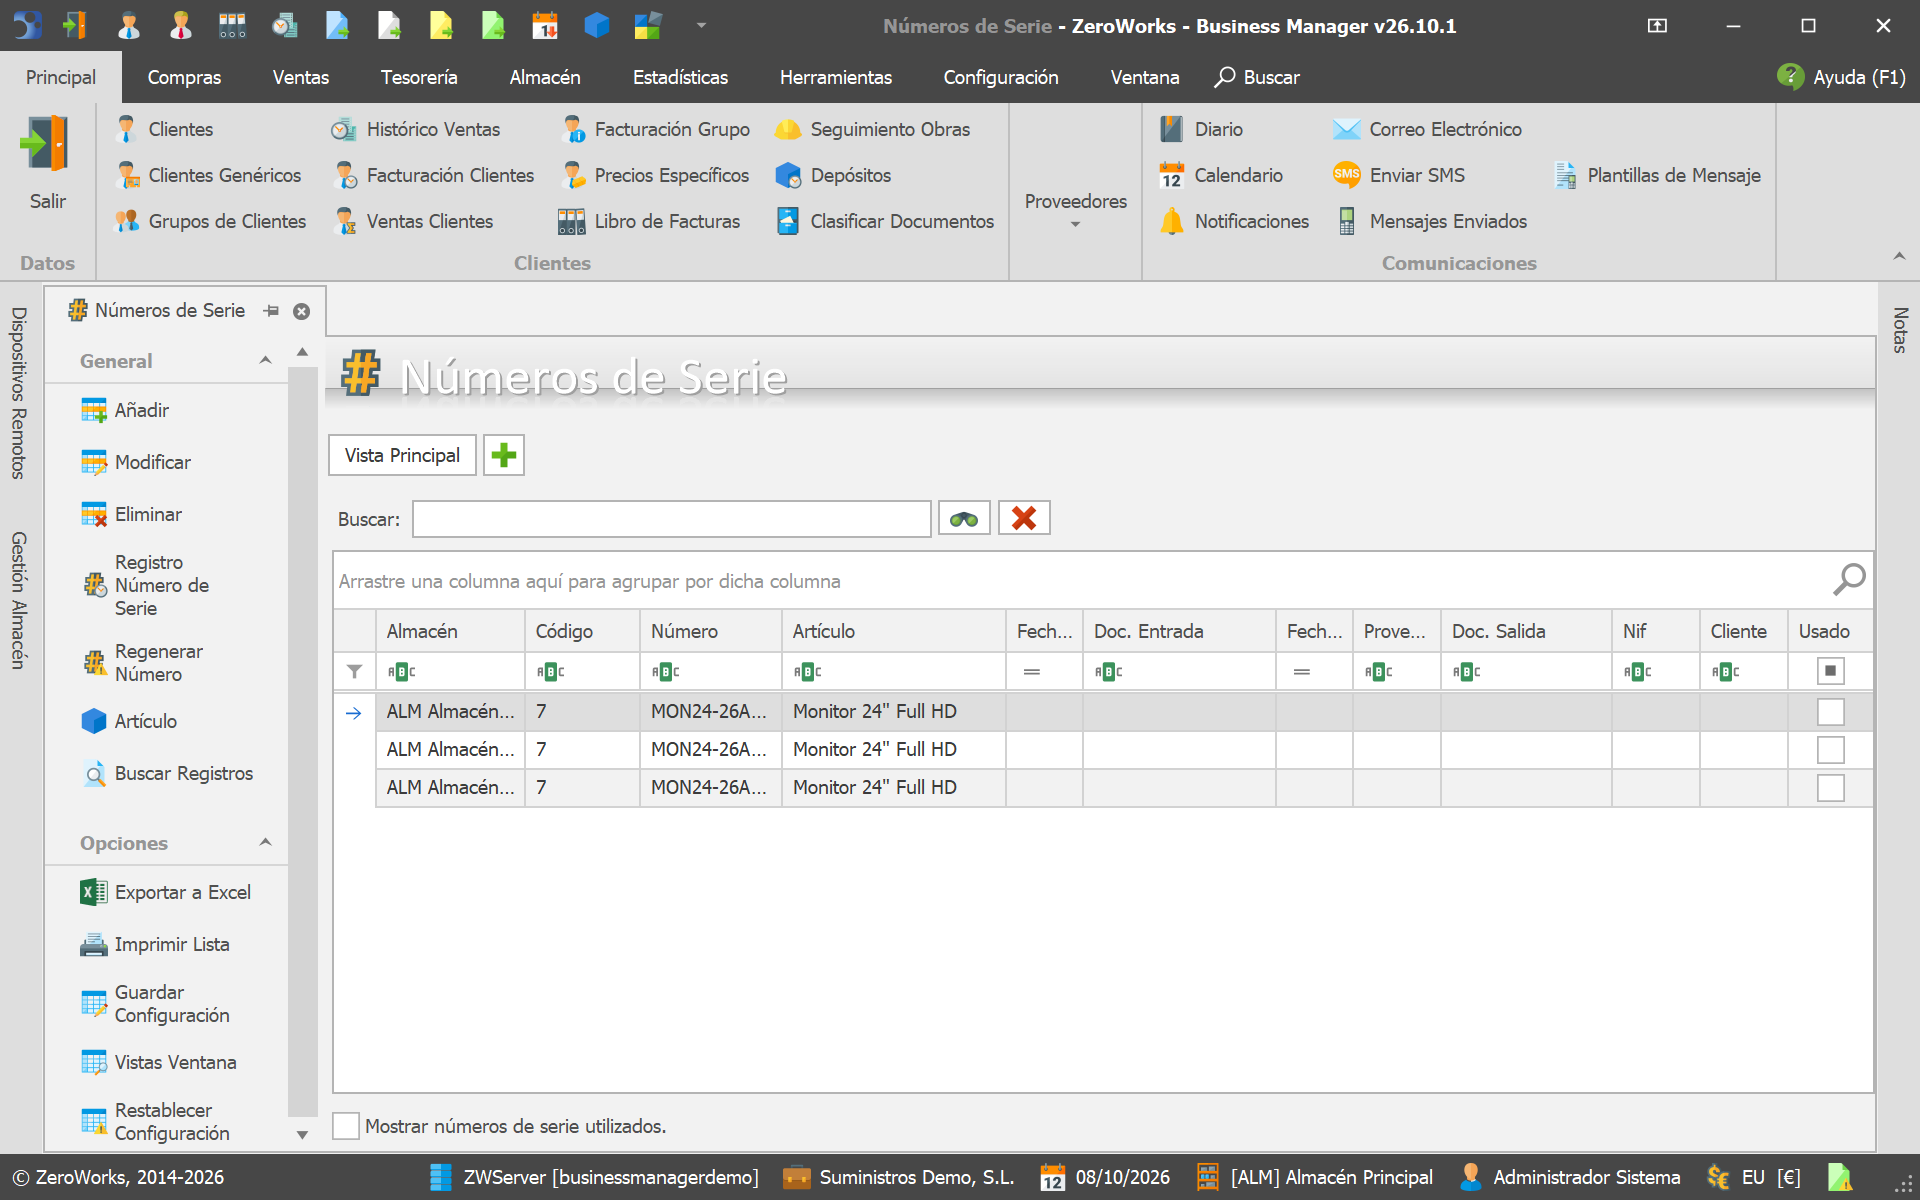The width and height of the screenshot is (1920, 1200).
Task: Open Notificaciones bell
Action: click(1235, 221)
